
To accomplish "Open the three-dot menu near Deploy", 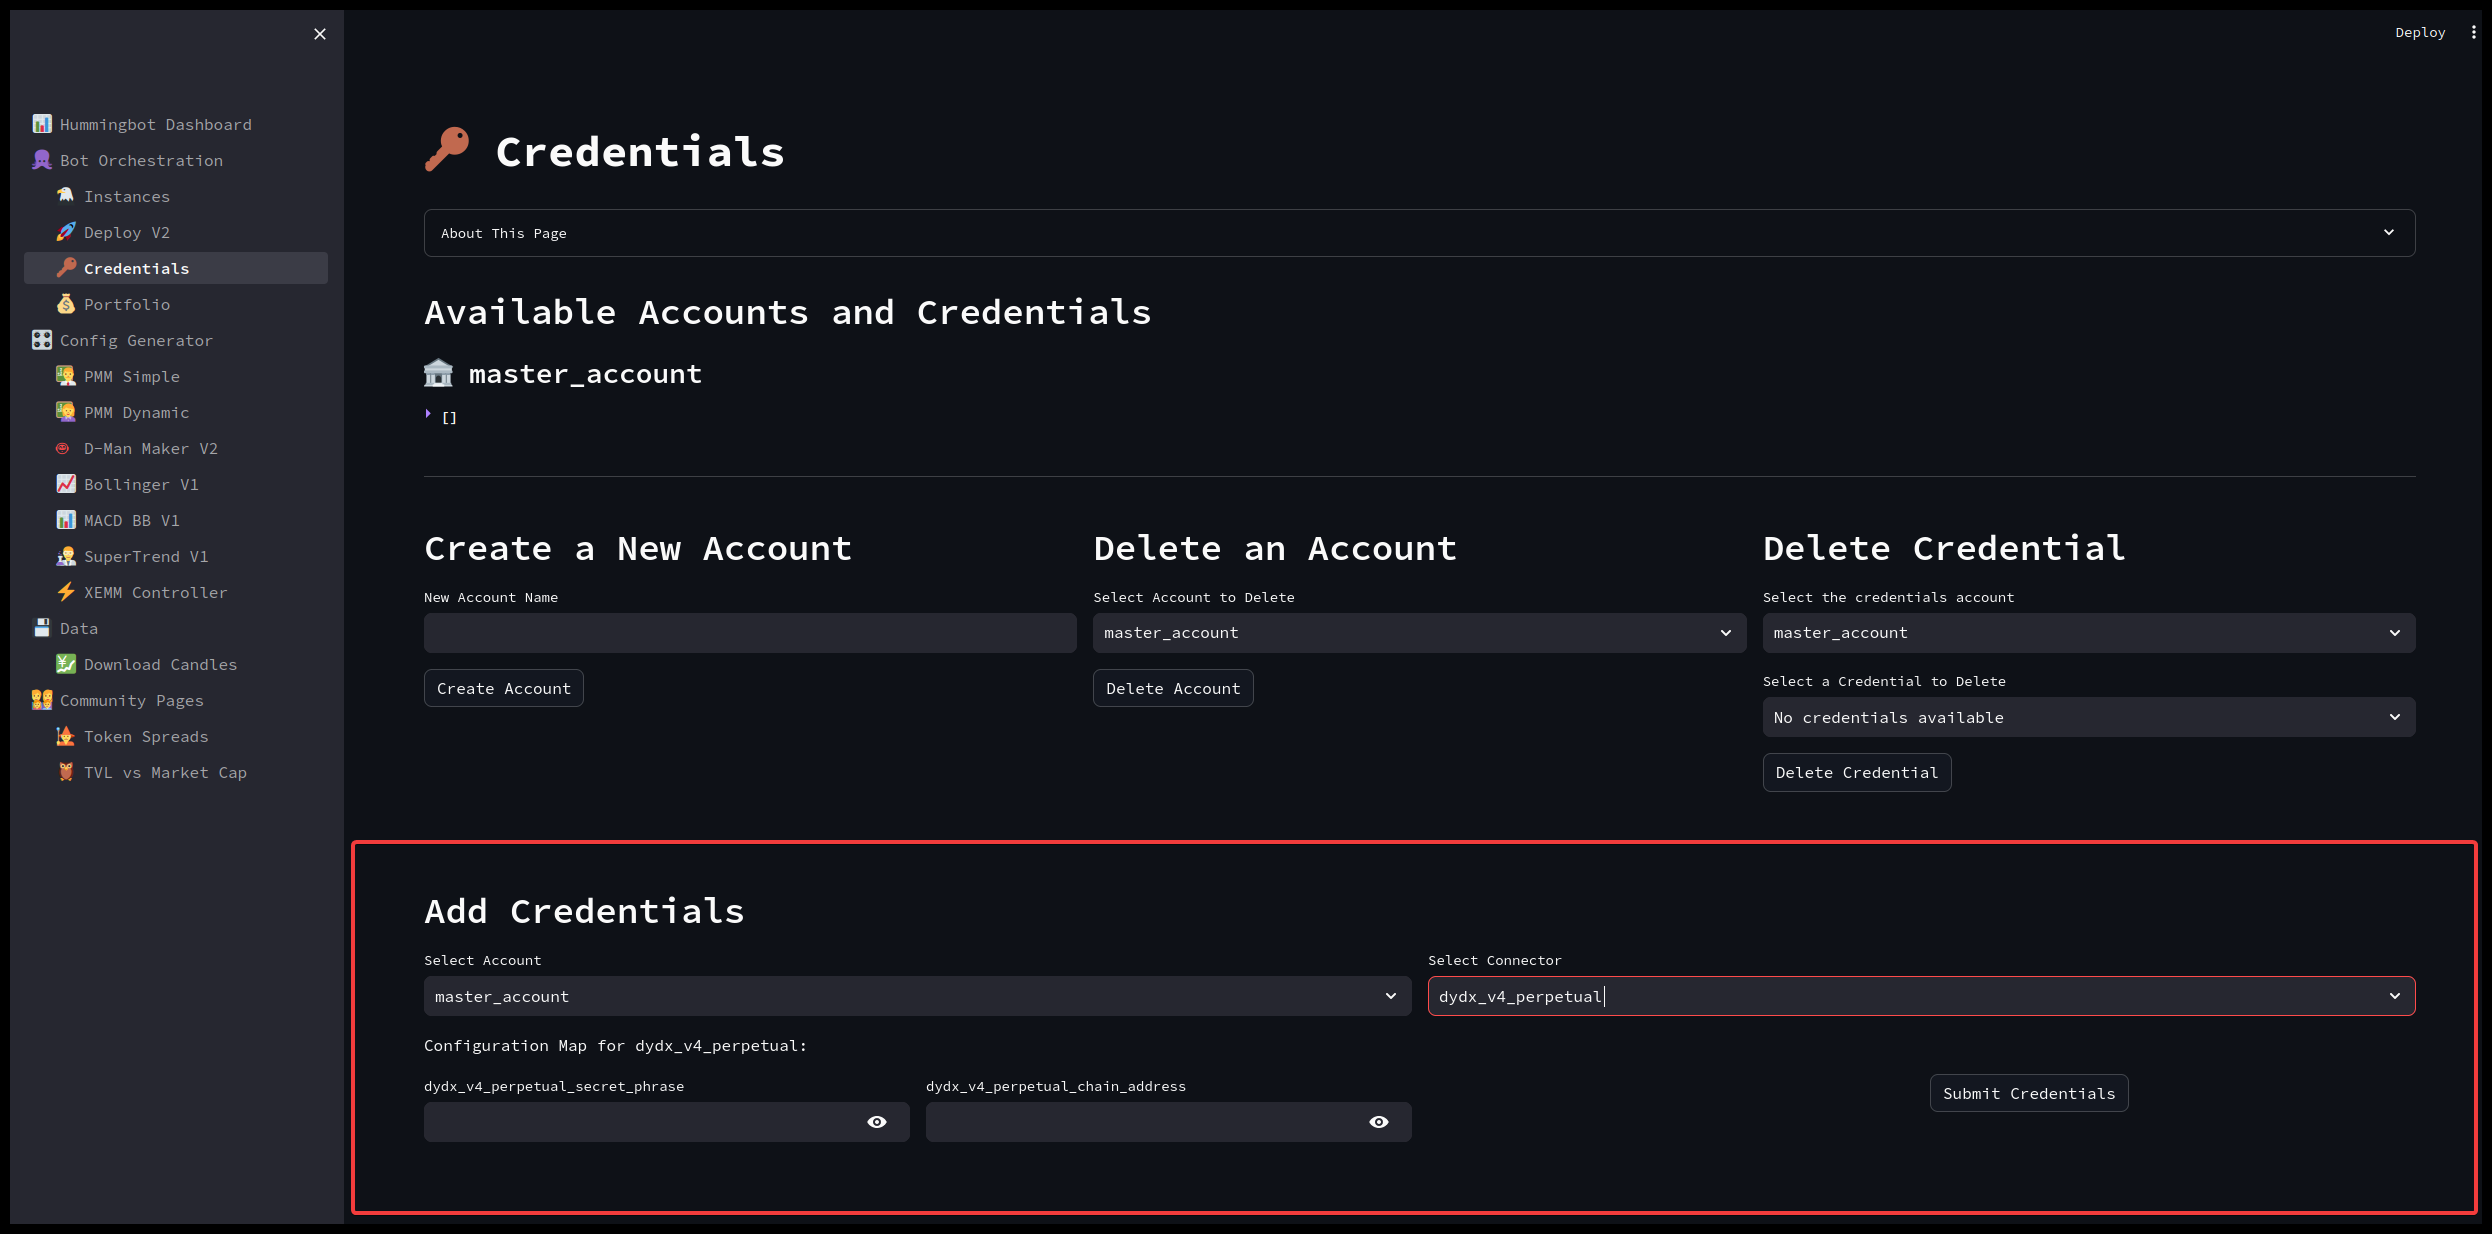I will (x=2473, y=32).
